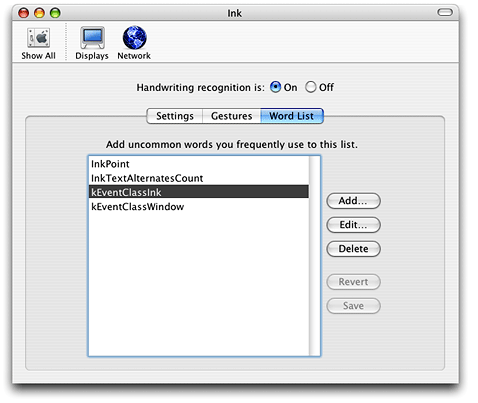Zoom the Ink window with green button
Image resolution: width=478 pixels, height=403 pixels.
pos(55,13)
